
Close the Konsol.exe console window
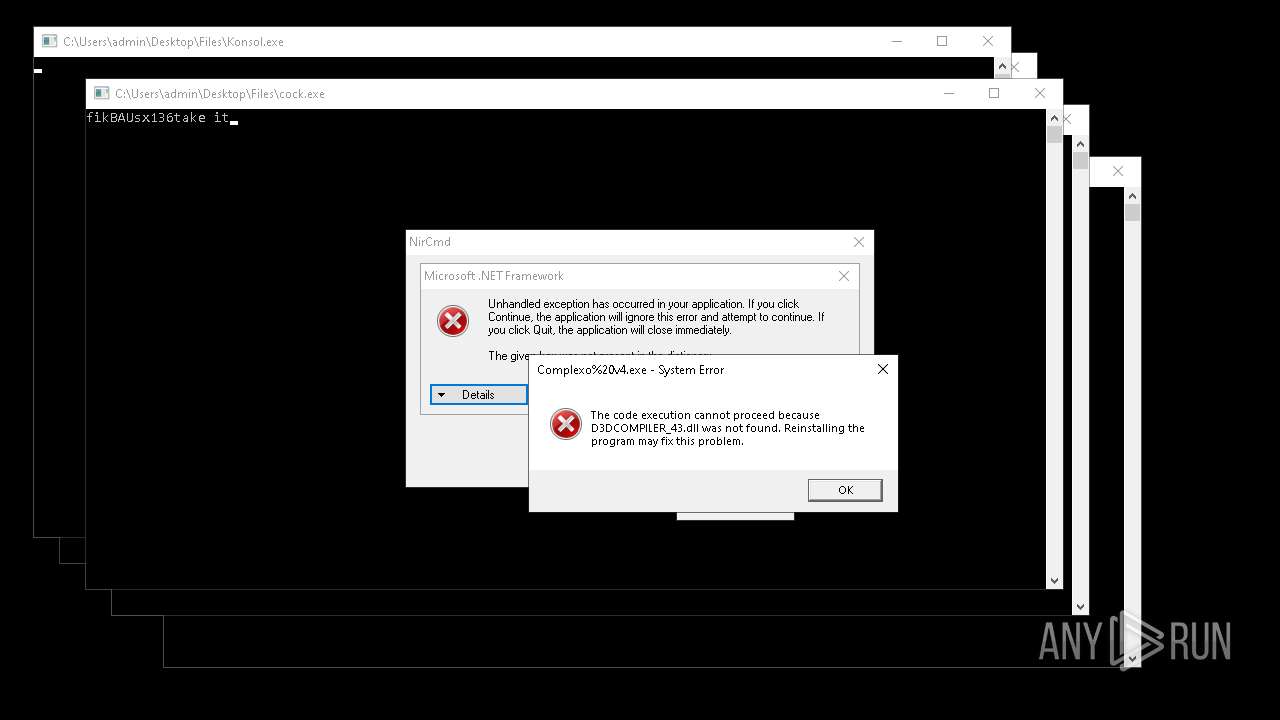click(988, 41)
